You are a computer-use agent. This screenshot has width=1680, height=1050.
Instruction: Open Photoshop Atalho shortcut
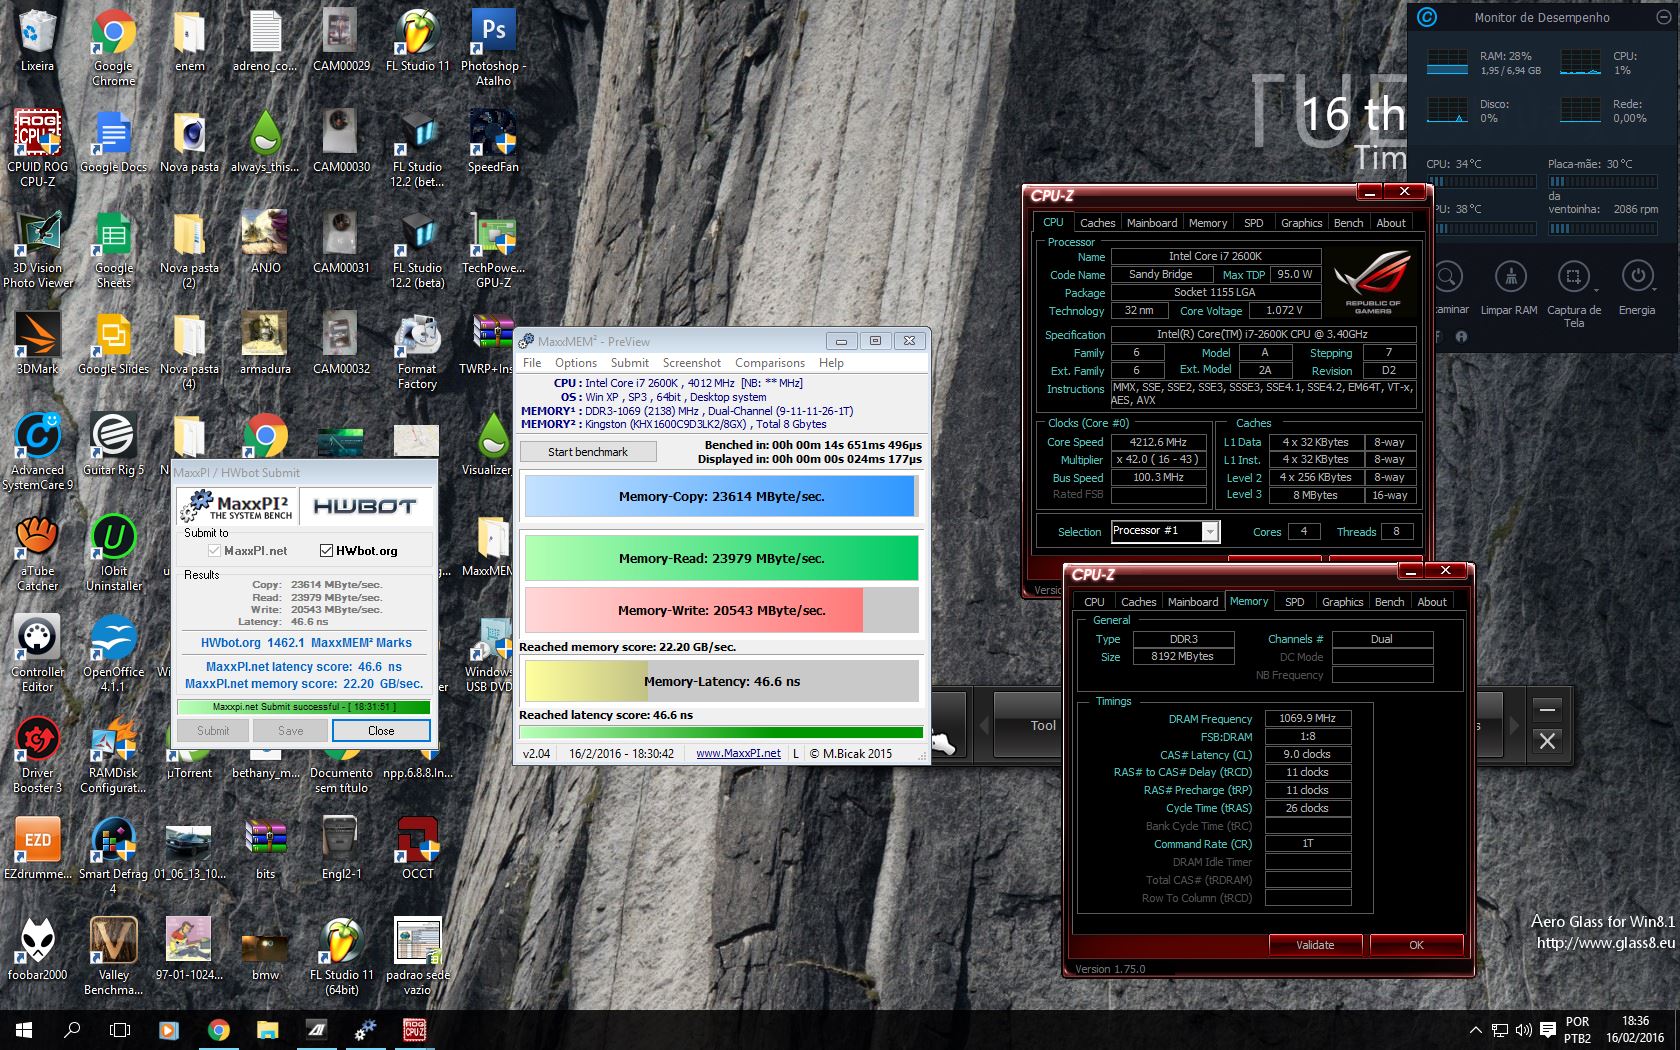(493, 47)
